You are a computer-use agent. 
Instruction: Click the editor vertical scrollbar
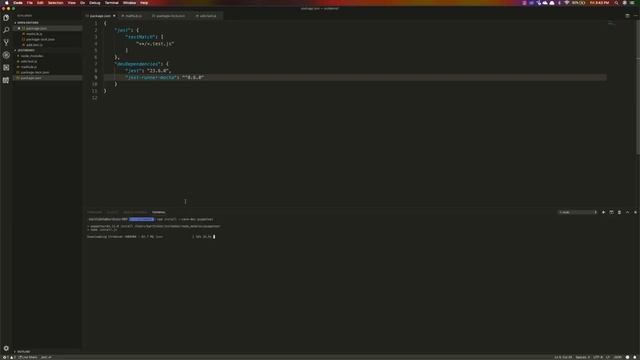coord(638,87)
